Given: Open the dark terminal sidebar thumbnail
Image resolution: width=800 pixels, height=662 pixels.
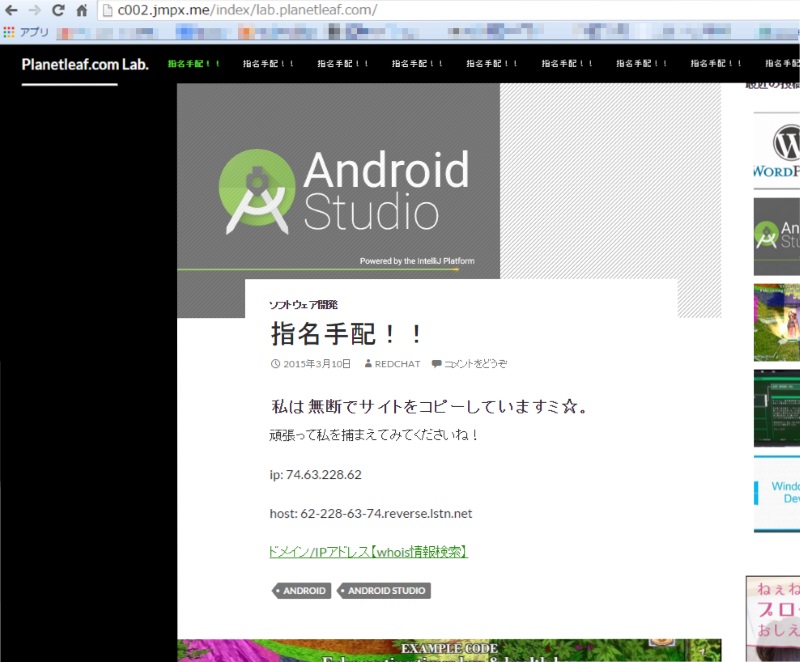Looking at the screenshot, I should coord(777,408).
